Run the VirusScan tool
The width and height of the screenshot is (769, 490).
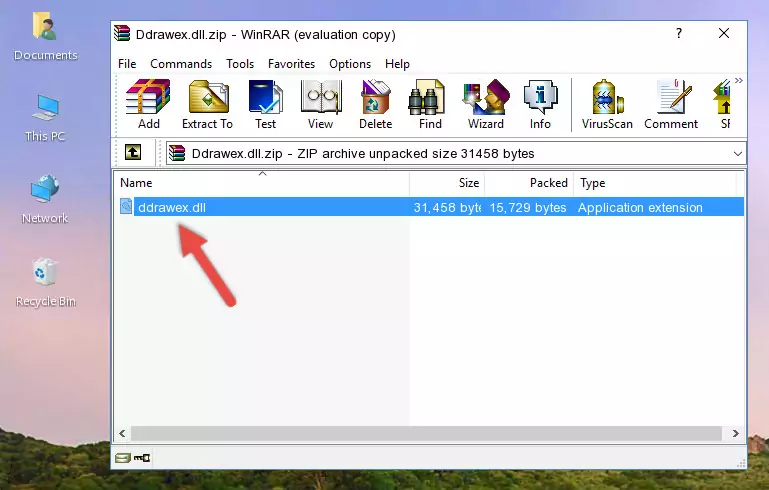tap(607, 104)
